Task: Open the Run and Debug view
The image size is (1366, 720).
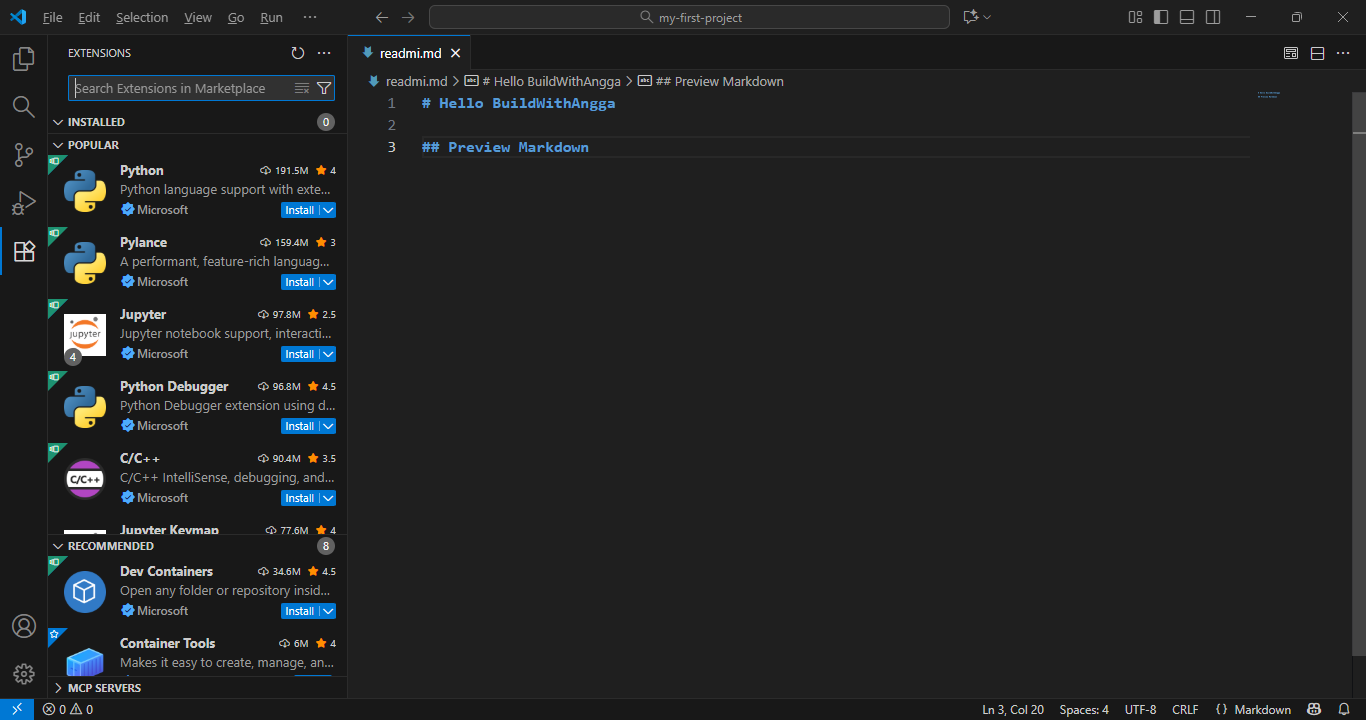Action: click(23, 203)
